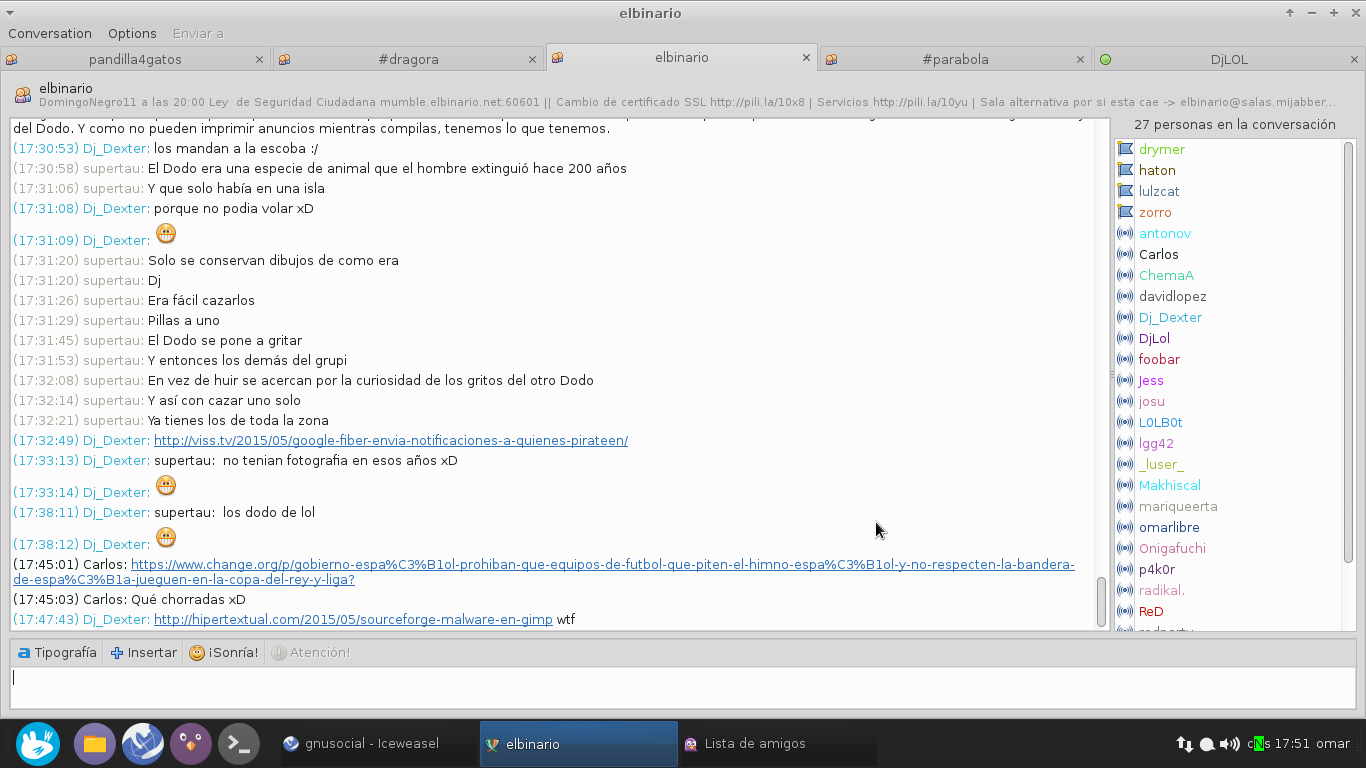Viewport: 1366px width, 768px height.
Task: Close the #dragora tab
Action: pyautogui.click(x=532, y=59)
